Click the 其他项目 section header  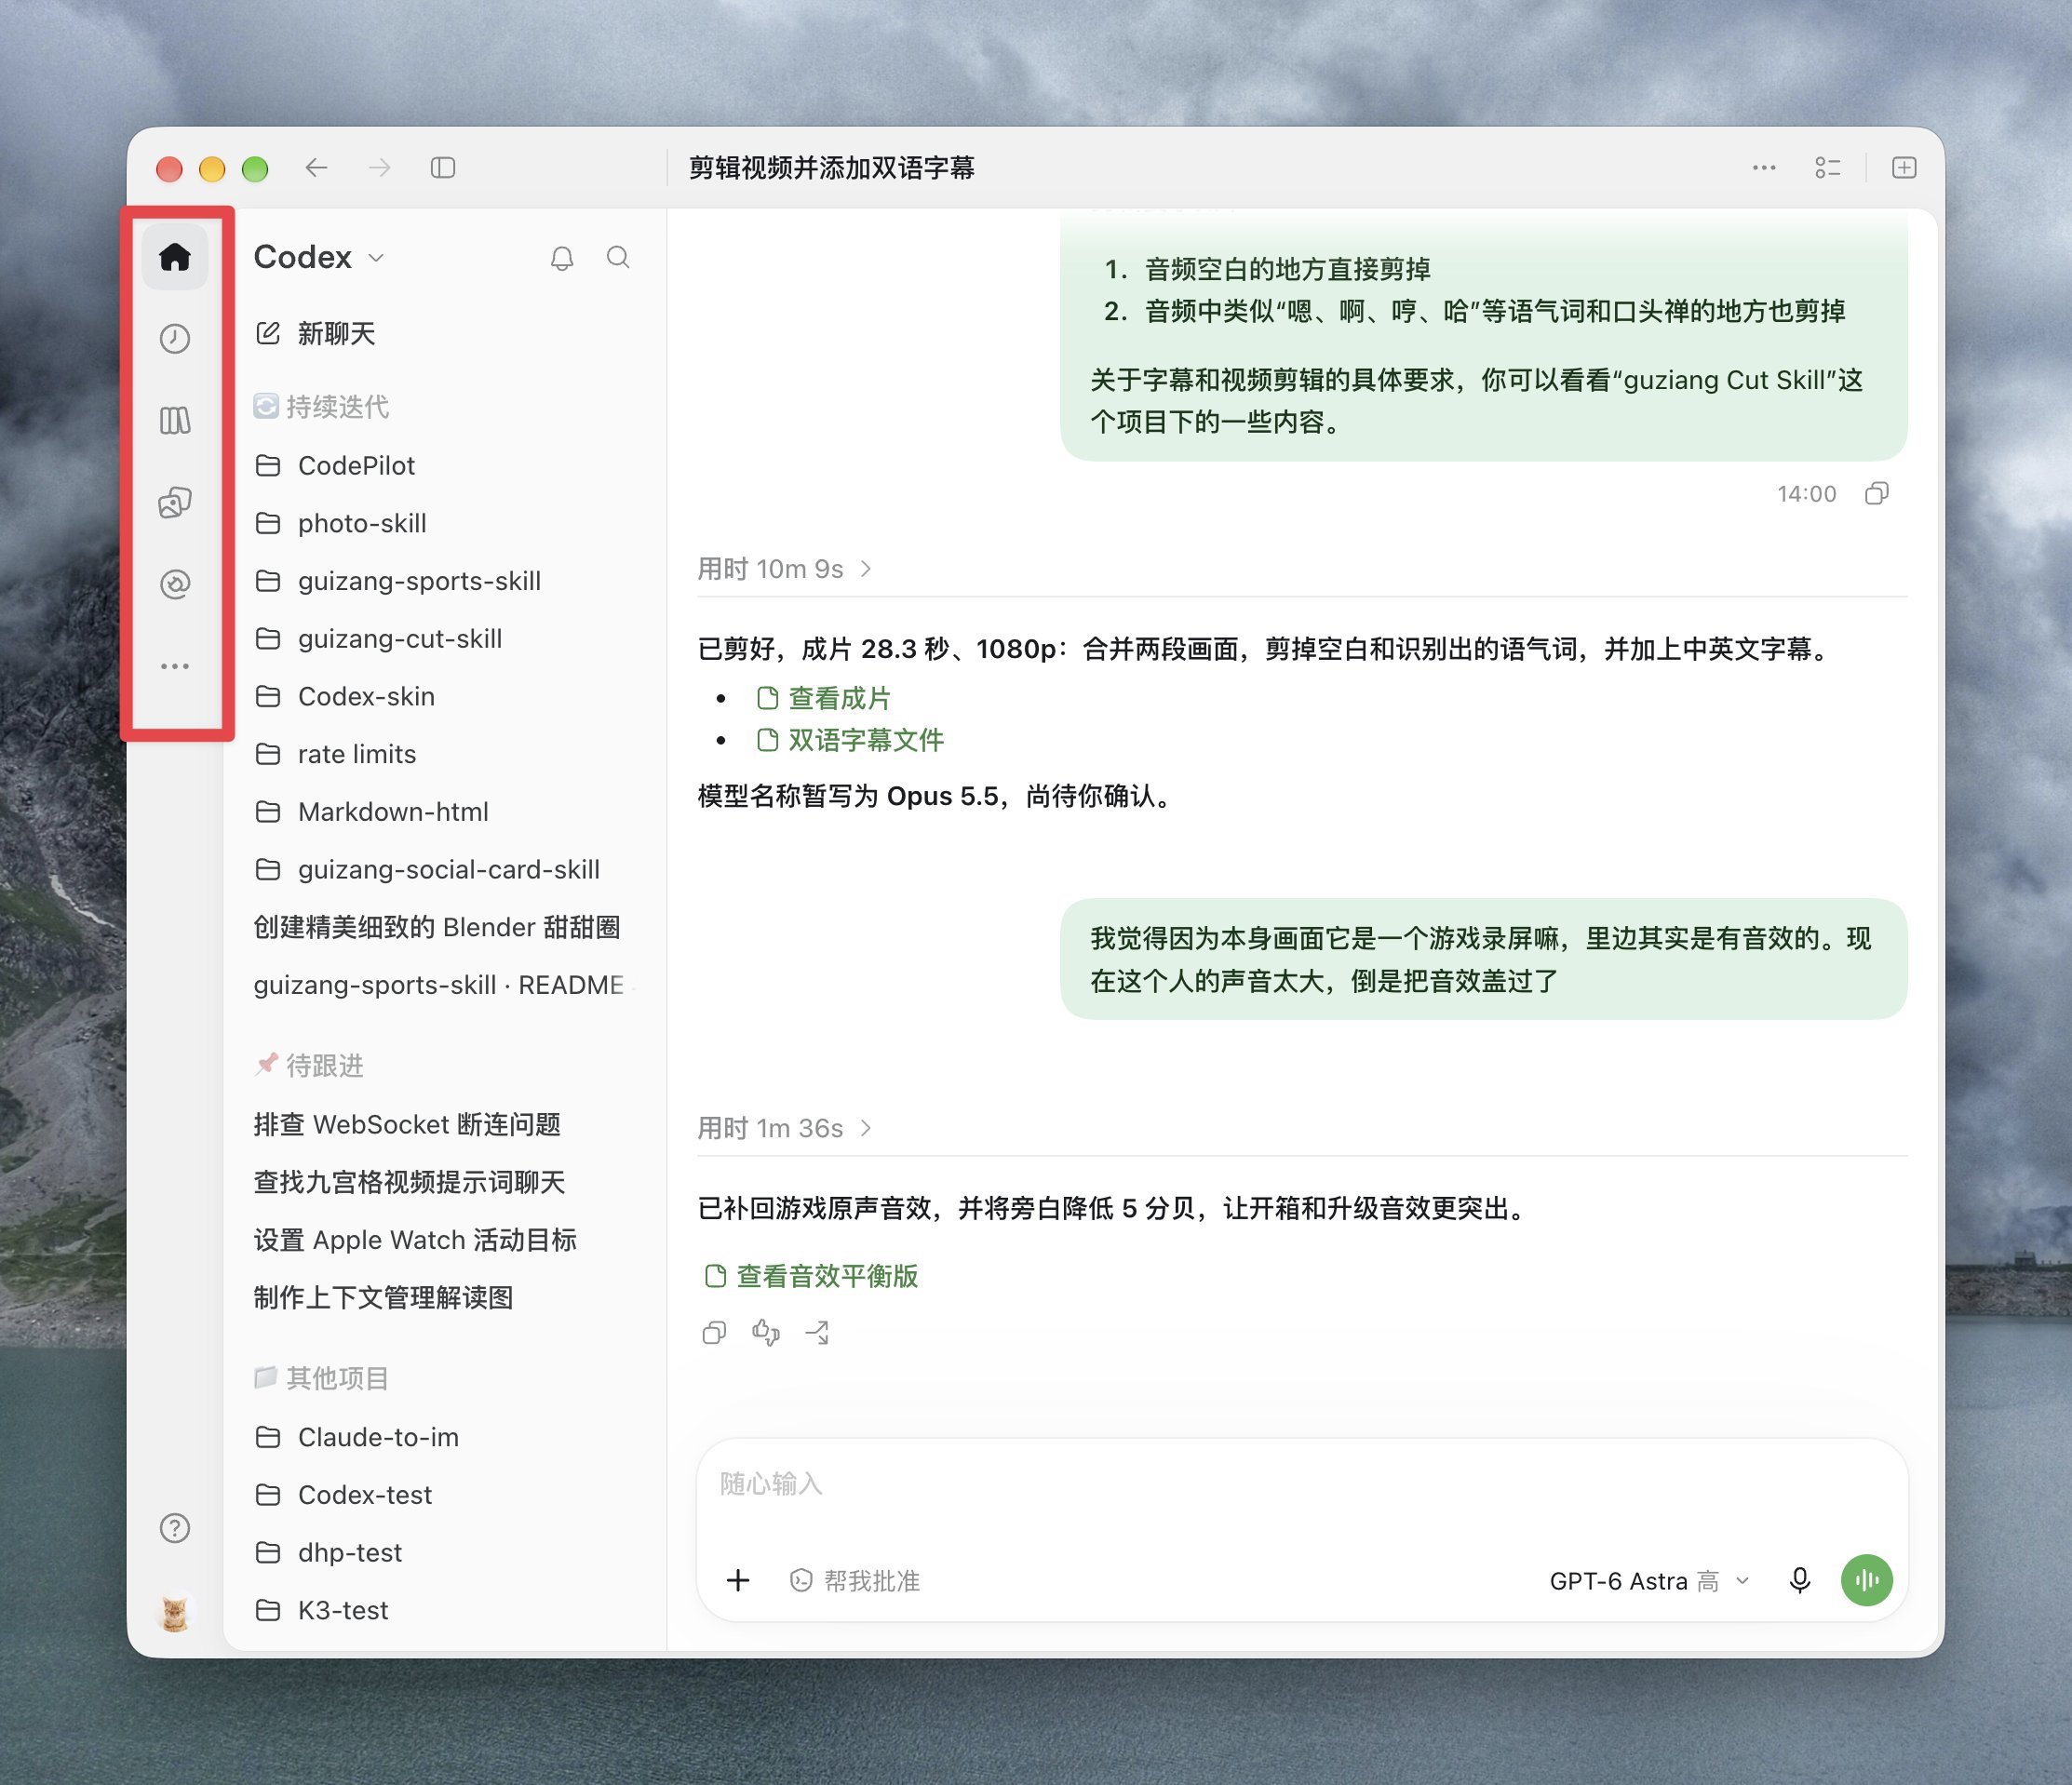click(321, 1378)
